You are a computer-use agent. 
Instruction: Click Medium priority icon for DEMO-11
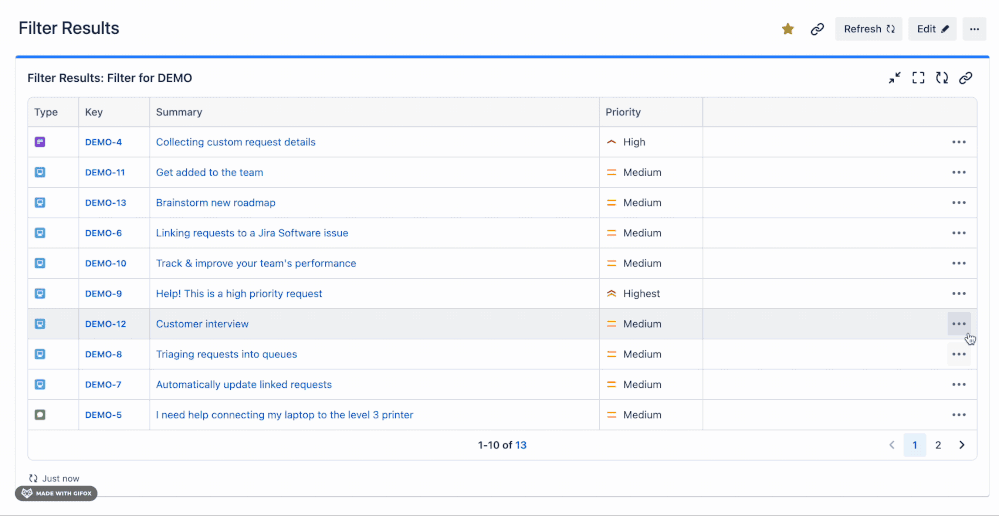pos(612,173)
